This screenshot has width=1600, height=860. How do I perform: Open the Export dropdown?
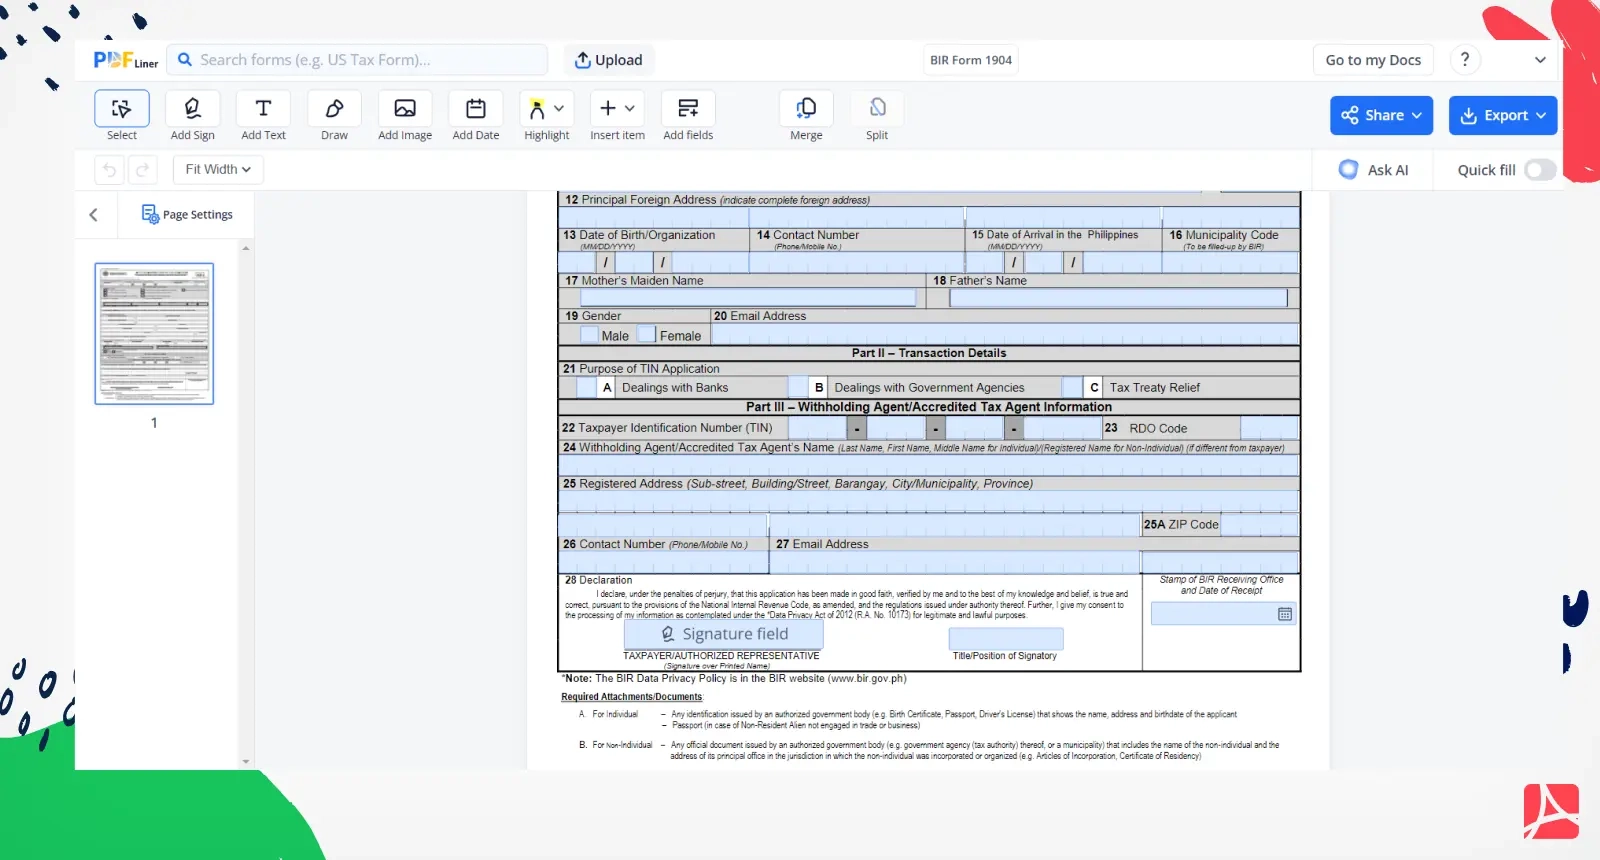1503,115
